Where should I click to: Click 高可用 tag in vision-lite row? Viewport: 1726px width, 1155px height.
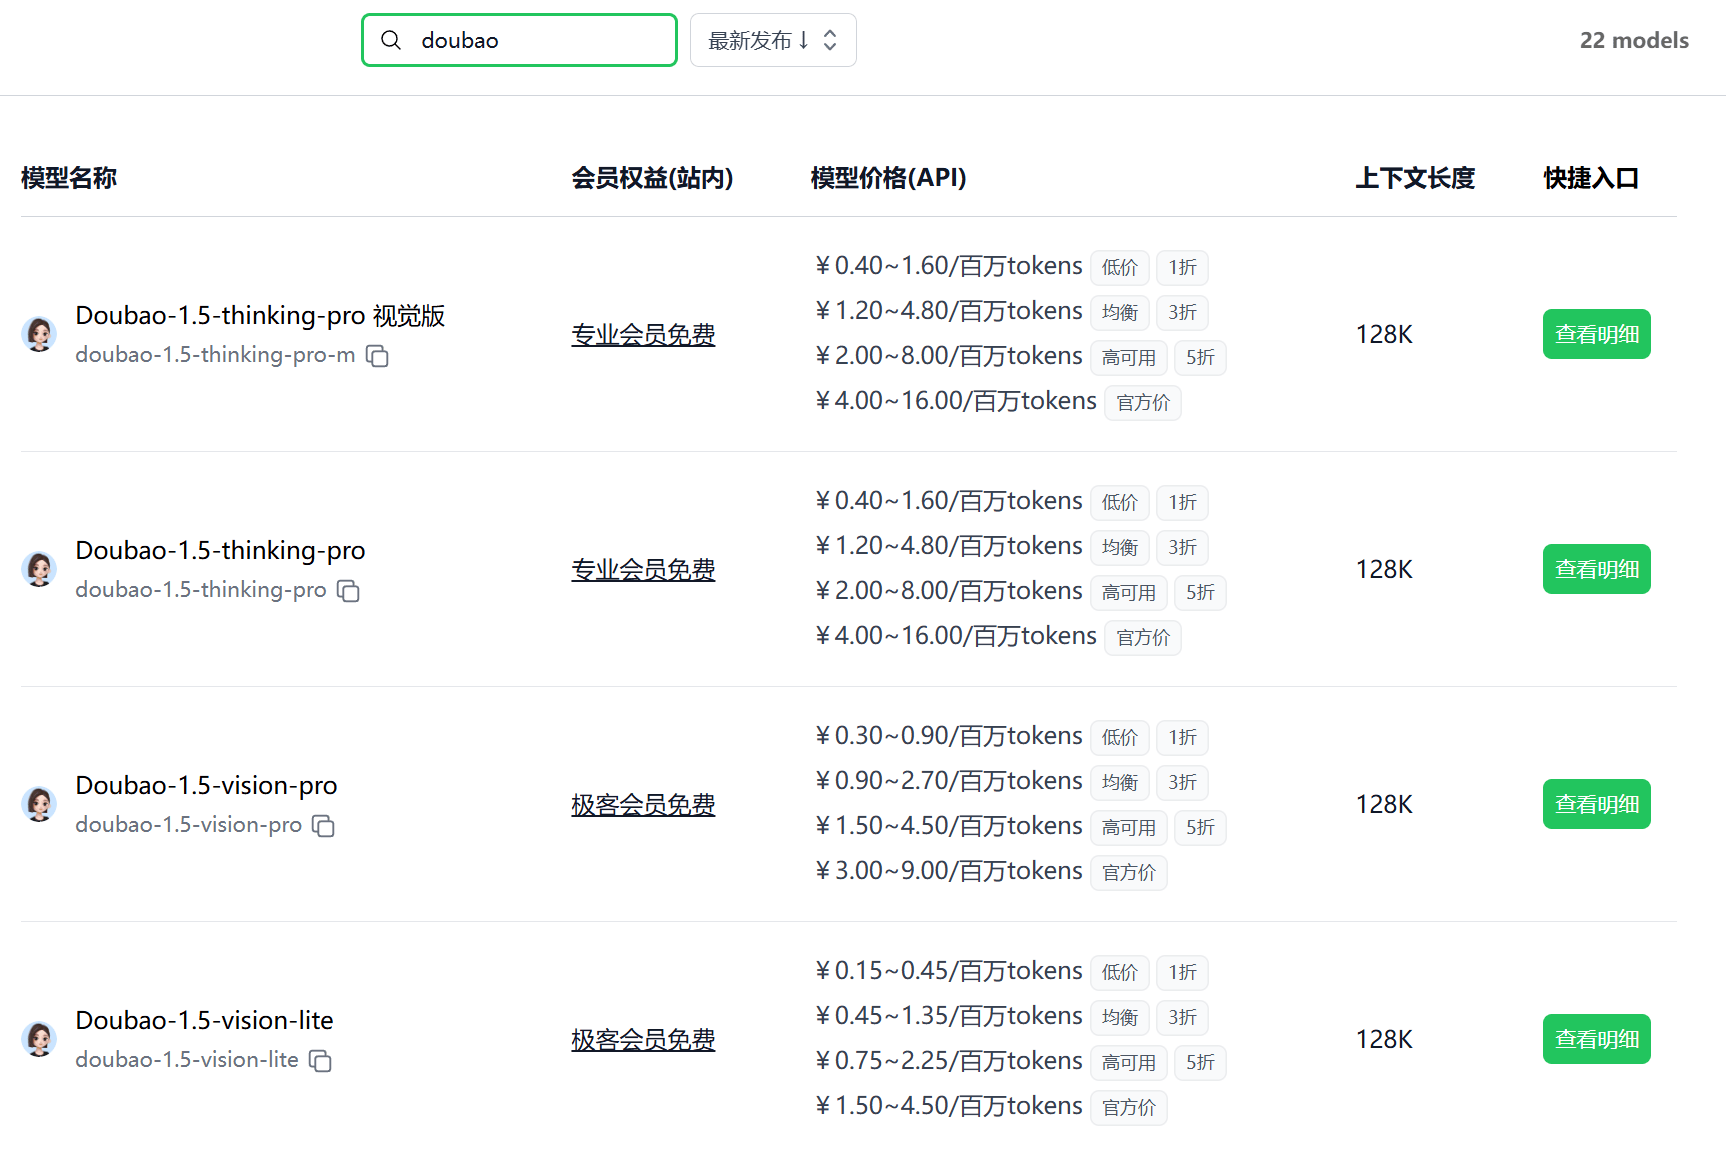coord(1129,1063)
